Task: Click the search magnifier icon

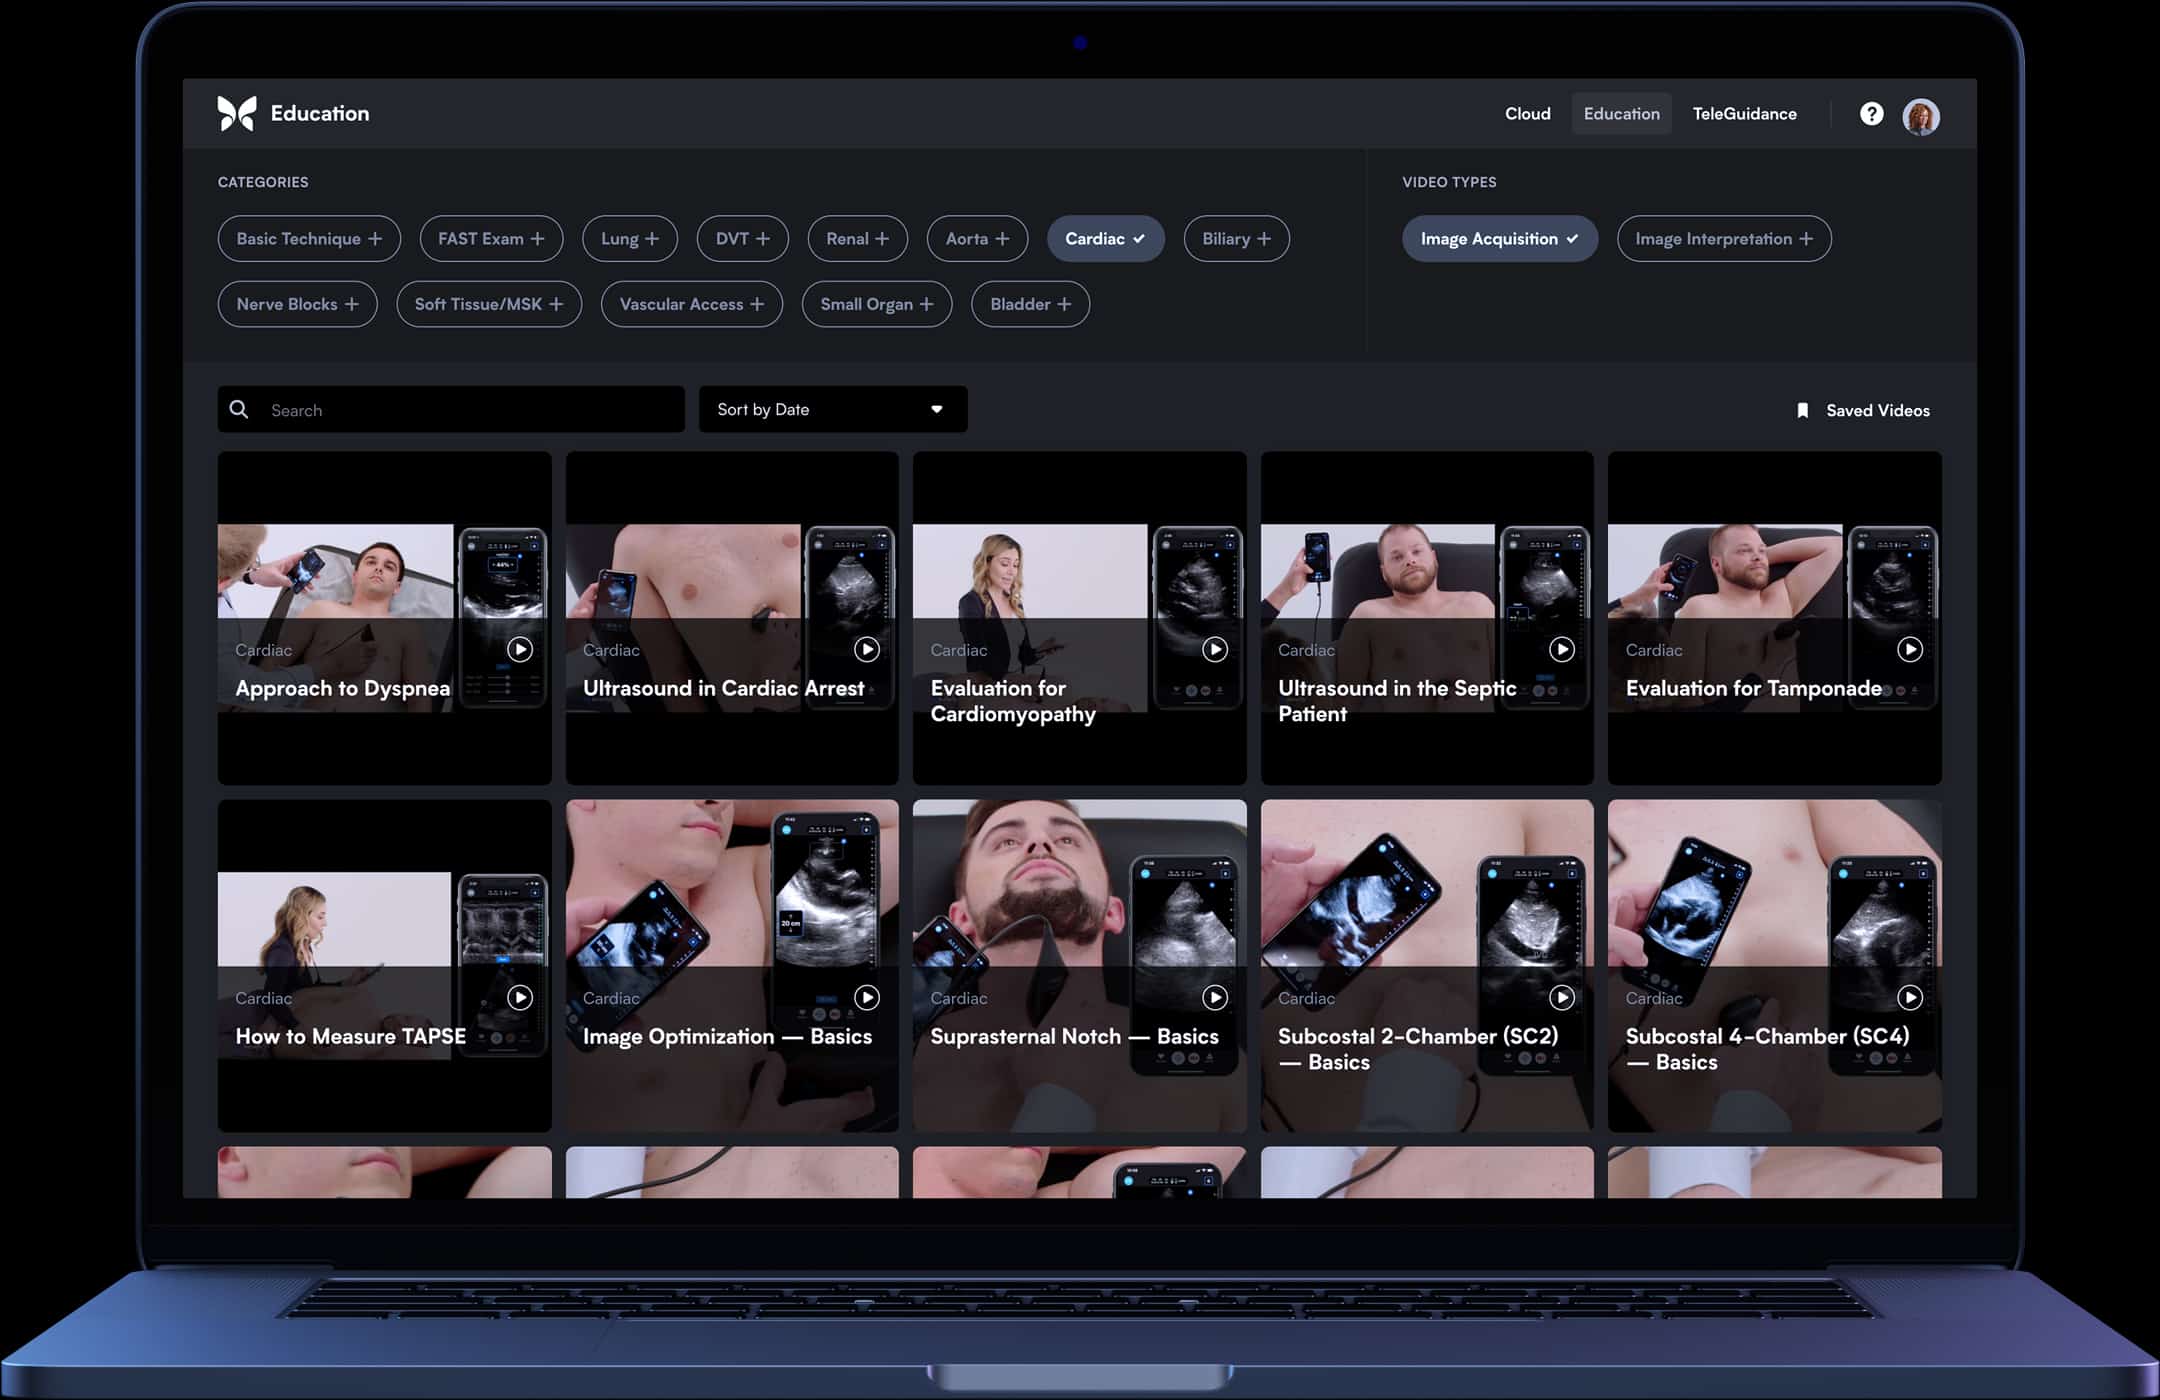Action: coord(239,409)
